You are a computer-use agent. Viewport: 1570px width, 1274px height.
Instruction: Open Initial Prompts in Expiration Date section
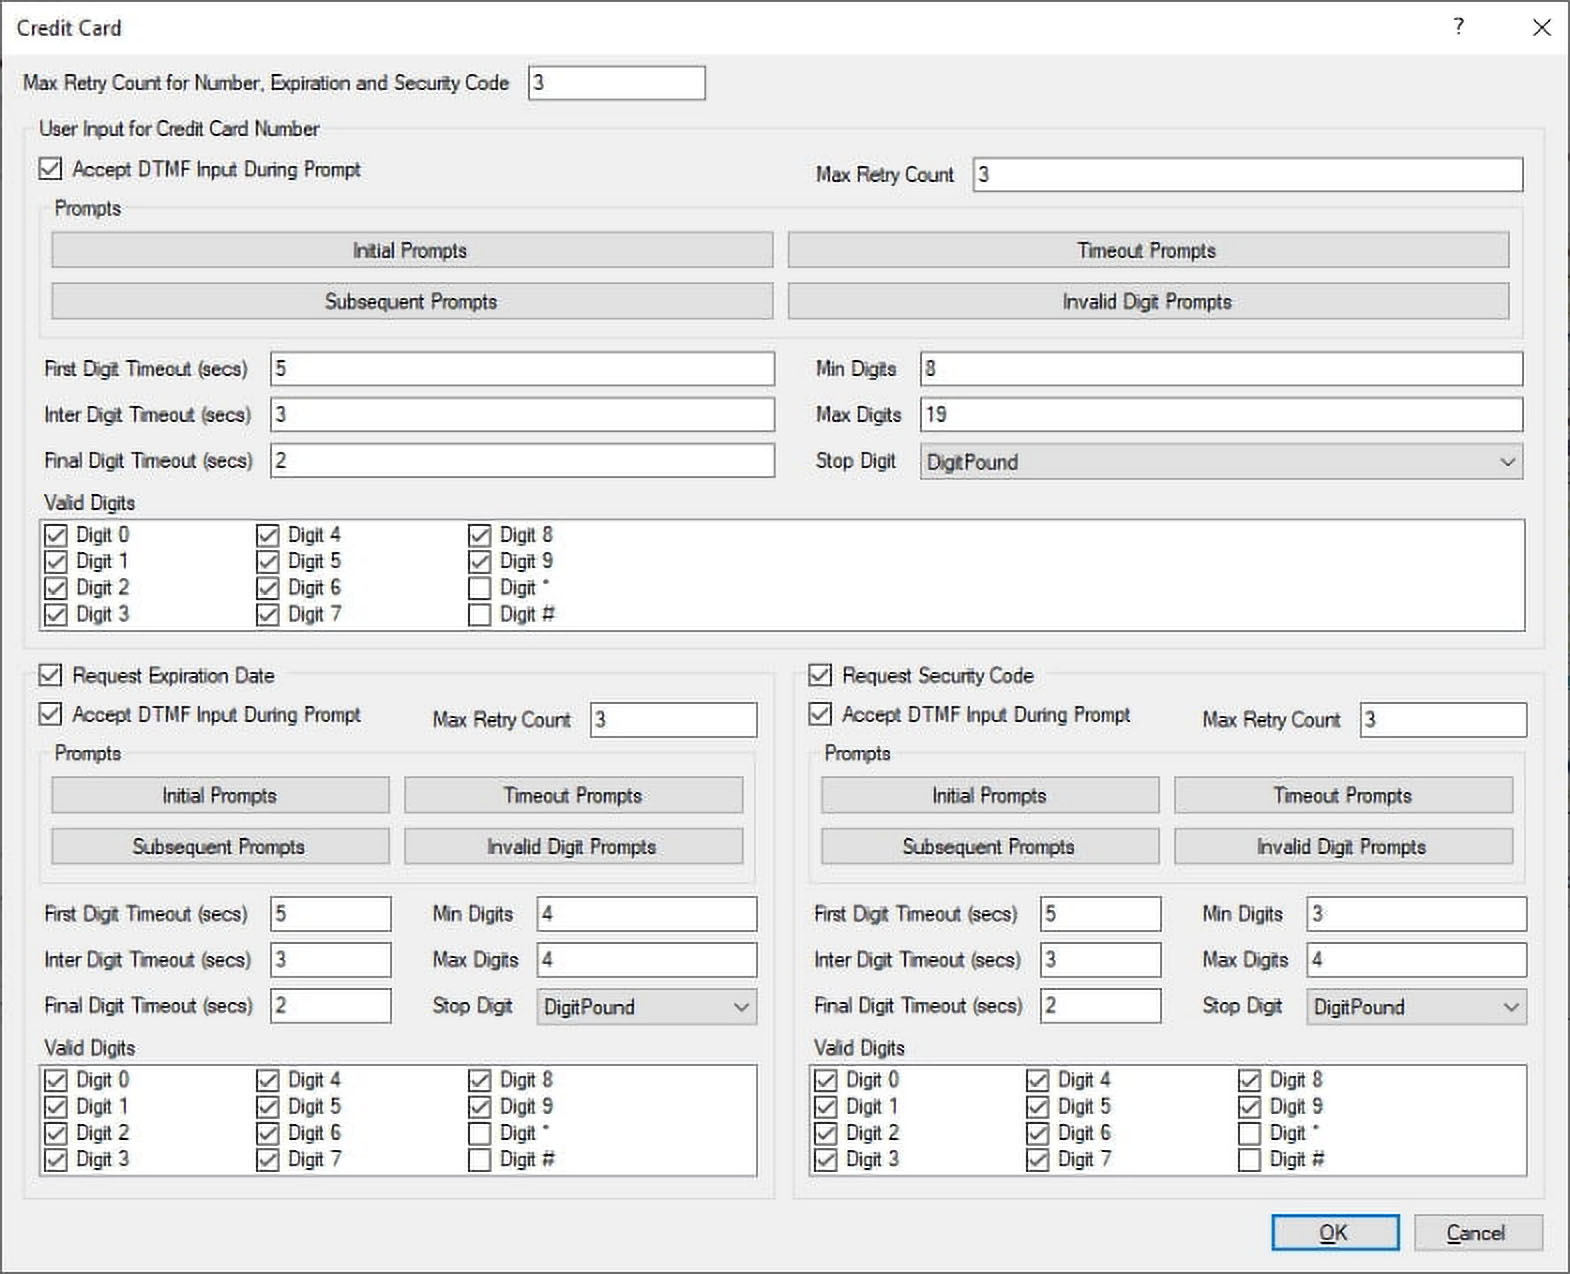click(220, 795)
